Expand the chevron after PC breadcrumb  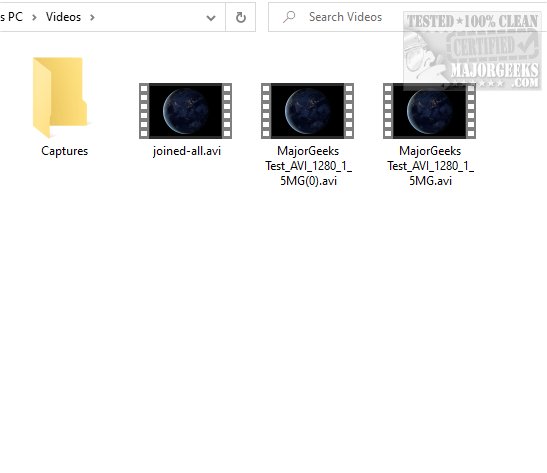(x=34, y=17)
